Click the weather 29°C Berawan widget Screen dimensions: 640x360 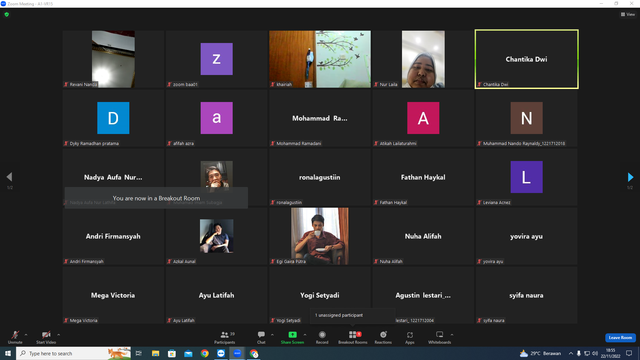(540, 353)
